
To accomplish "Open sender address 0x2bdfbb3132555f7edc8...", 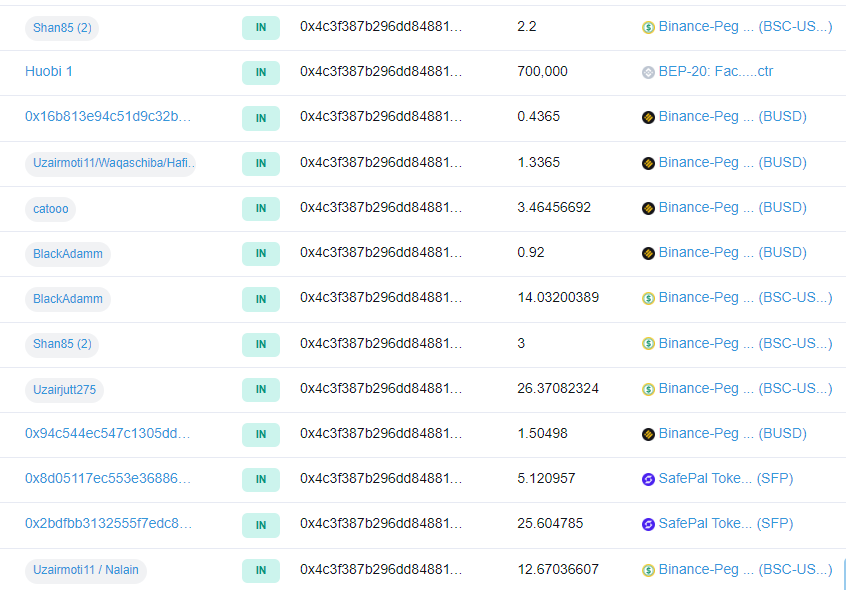I will pos(108,524).
